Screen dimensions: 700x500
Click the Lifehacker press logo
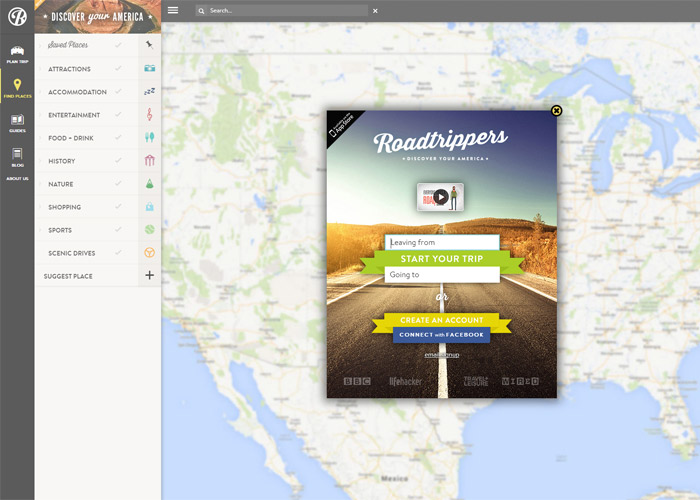click(405, 381)
